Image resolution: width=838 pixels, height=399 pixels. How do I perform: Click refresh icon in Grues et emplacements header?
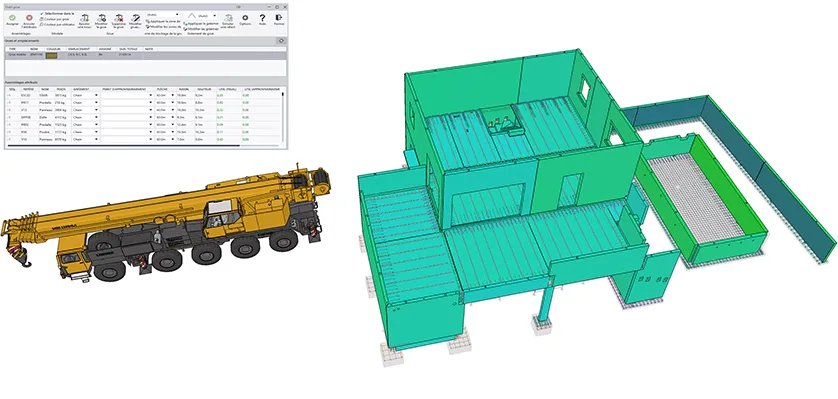coord(281,41)
